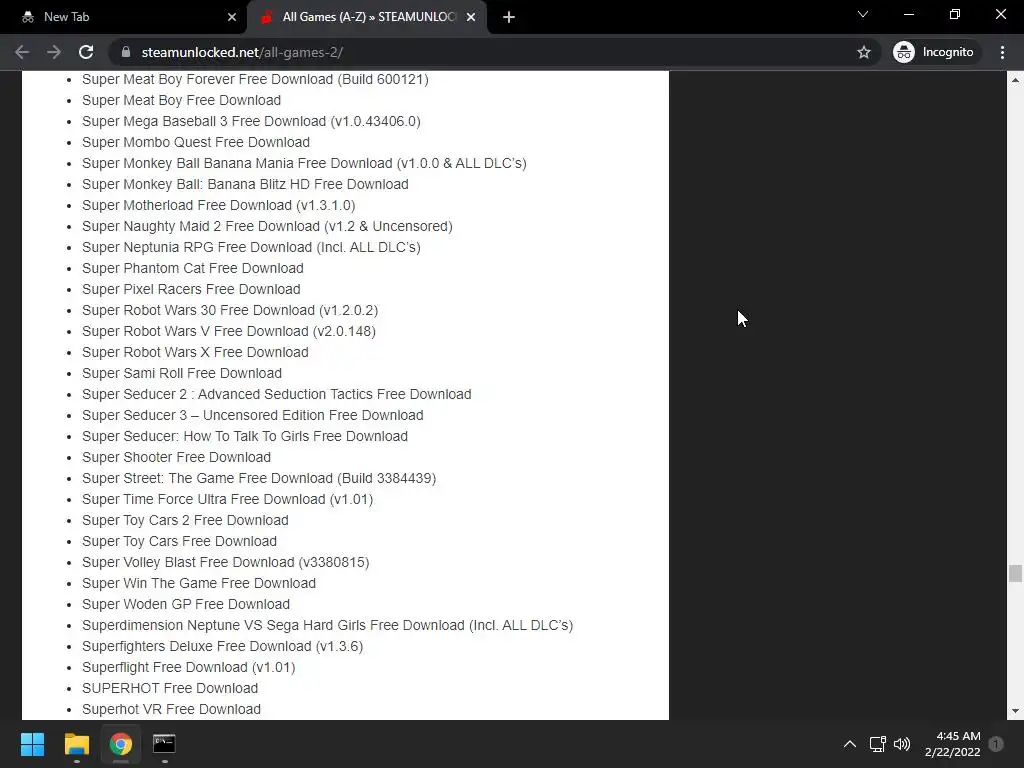Image resolution: width=1024 pixels, height=768 pixels.
Task: Open Super Robot Wars V Free Download
Action: coord(229,331)
